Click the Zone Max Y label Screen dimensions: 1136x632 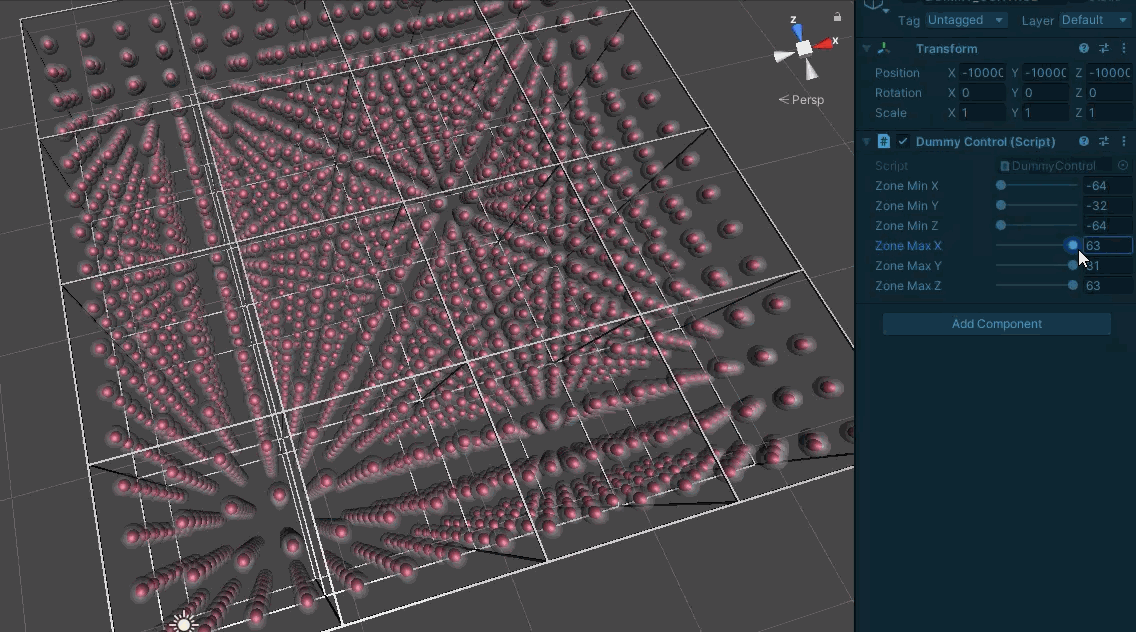click(908, 266)
